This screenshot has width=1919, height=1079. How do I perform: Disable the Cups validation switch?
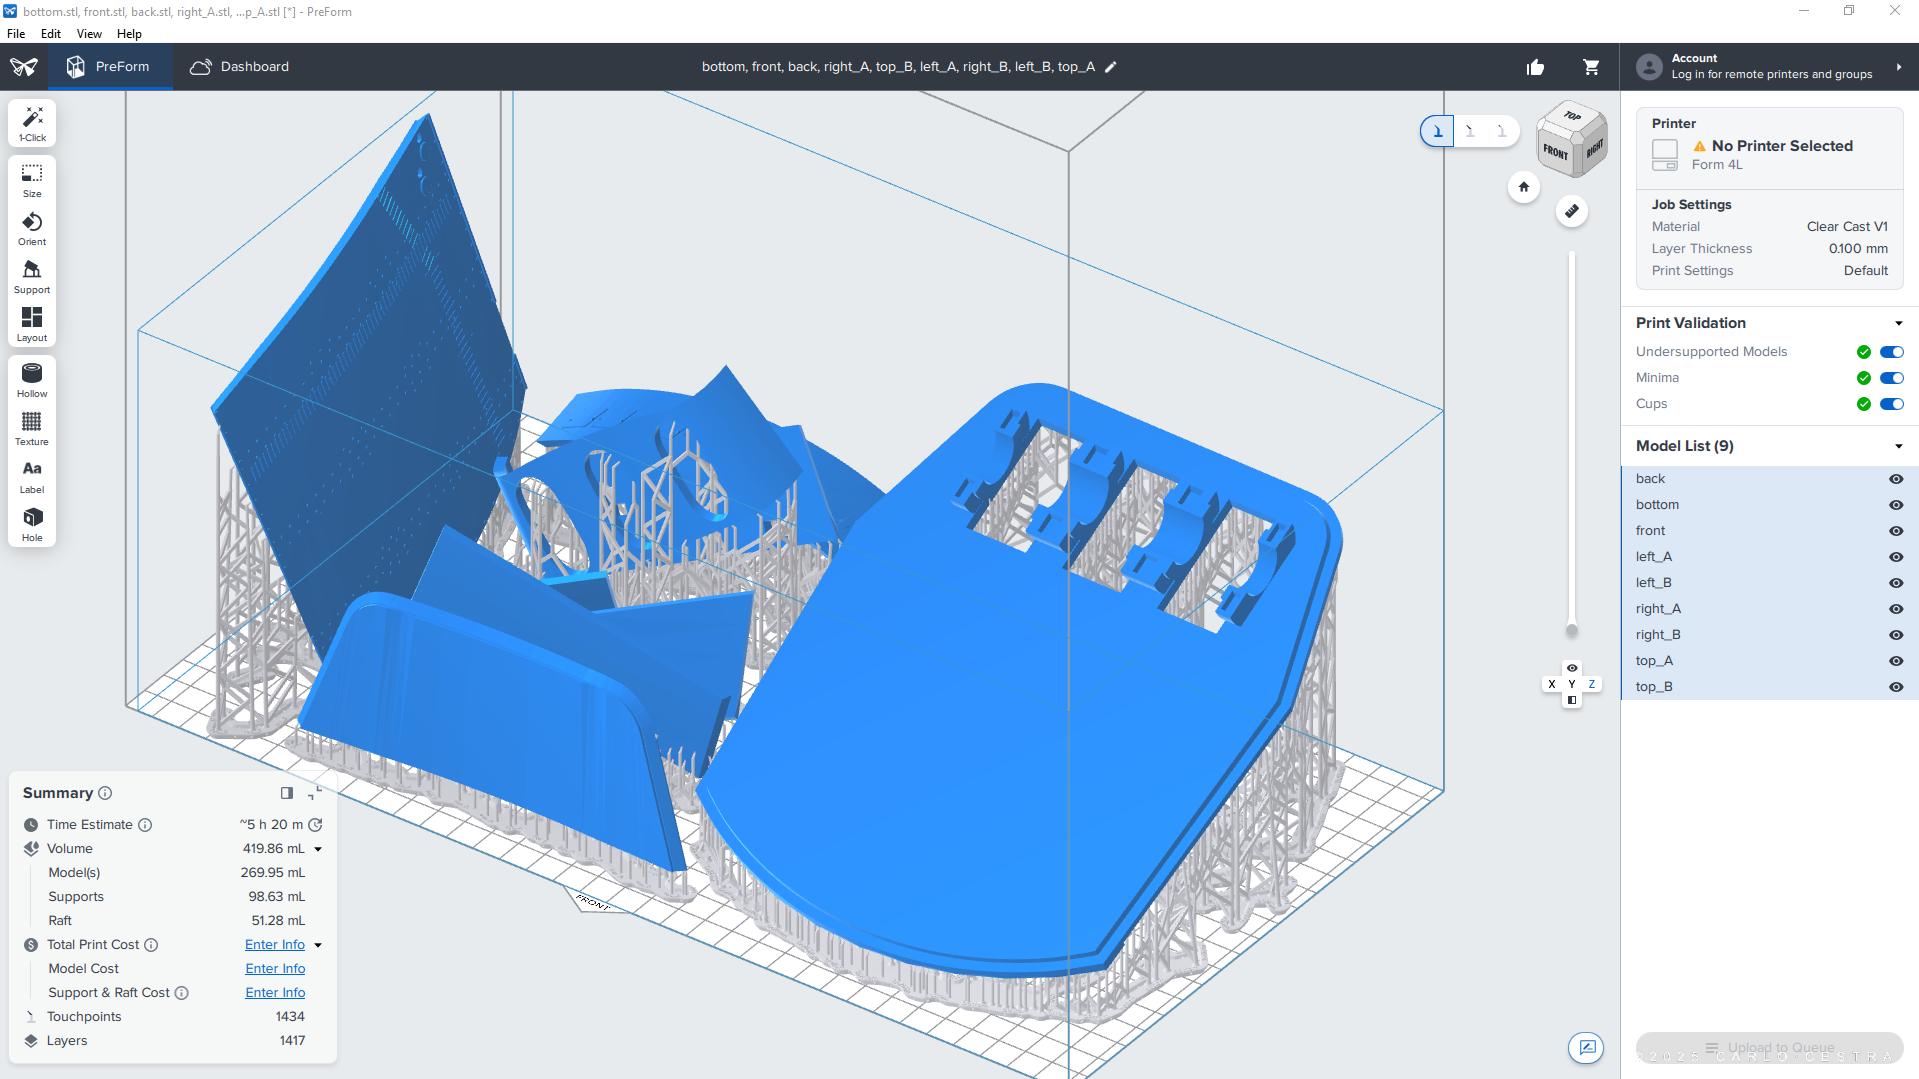click(x=1891, y=404)
